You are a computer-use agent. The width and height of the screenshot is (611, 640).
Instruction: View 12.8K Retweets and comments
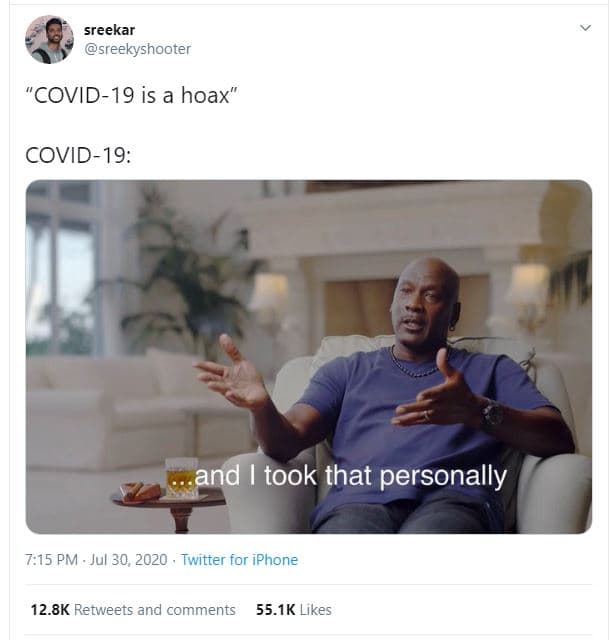(x=133, y=610)
